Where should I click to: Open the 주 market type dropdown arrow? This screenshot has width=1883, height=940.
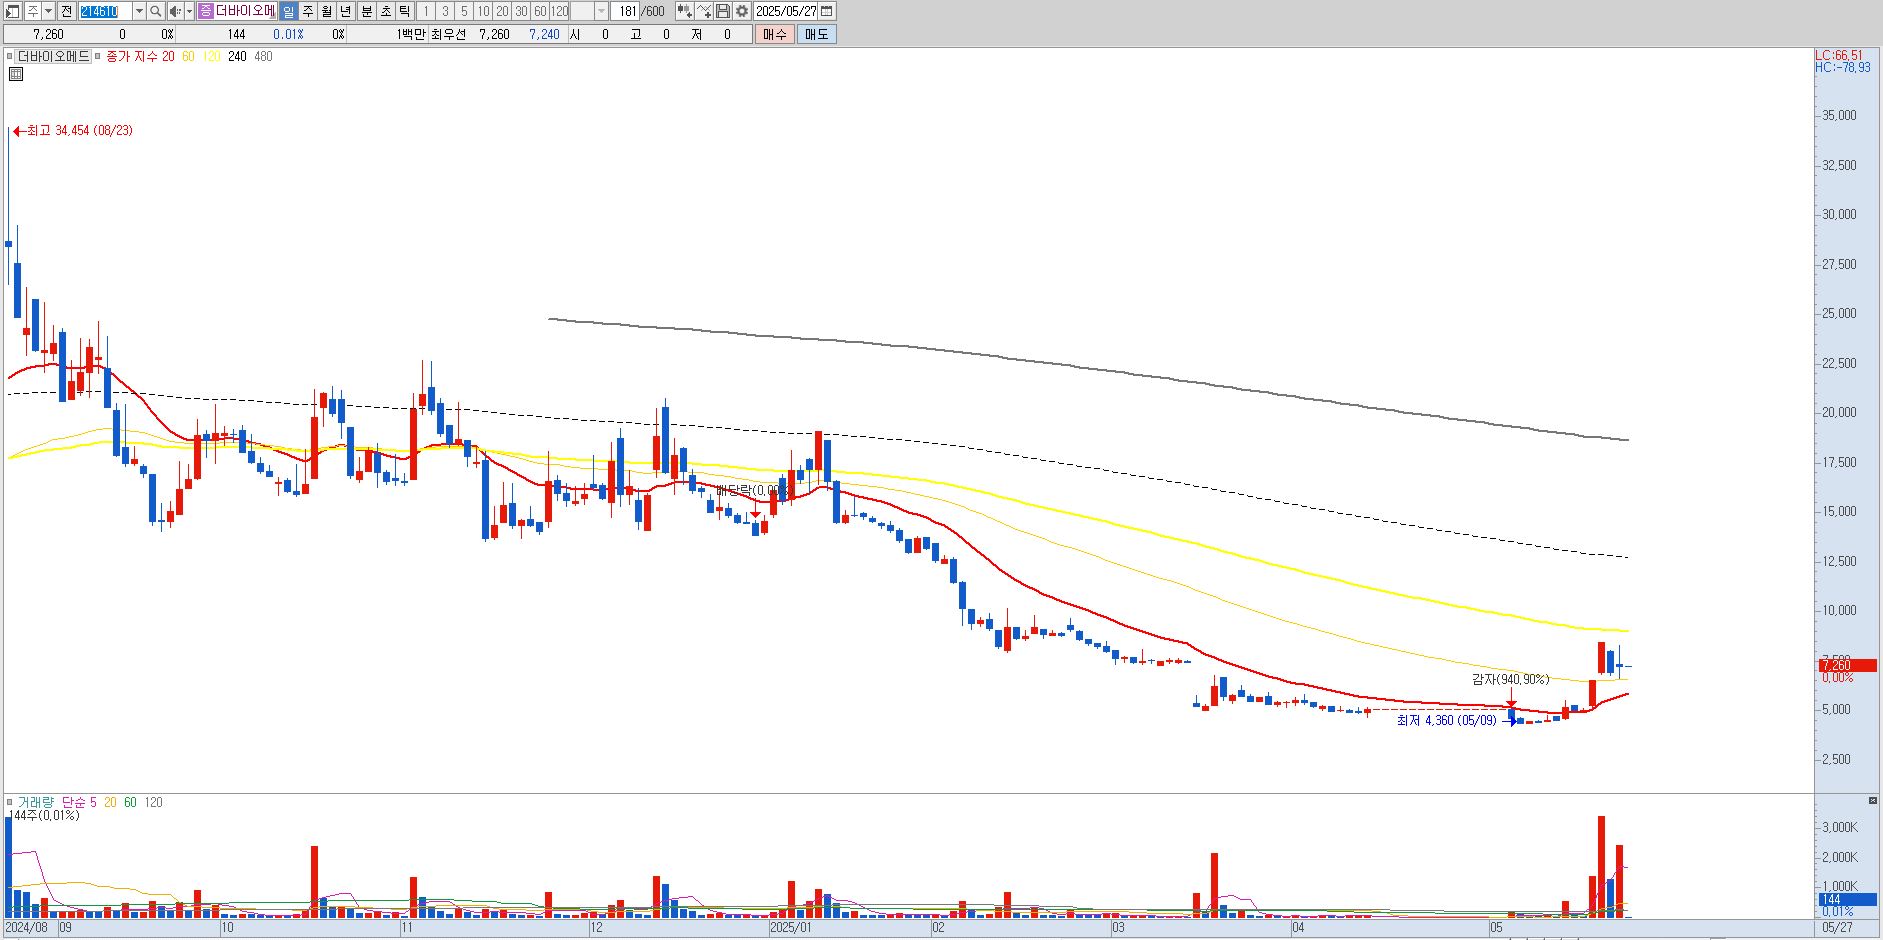click(49, 11)
